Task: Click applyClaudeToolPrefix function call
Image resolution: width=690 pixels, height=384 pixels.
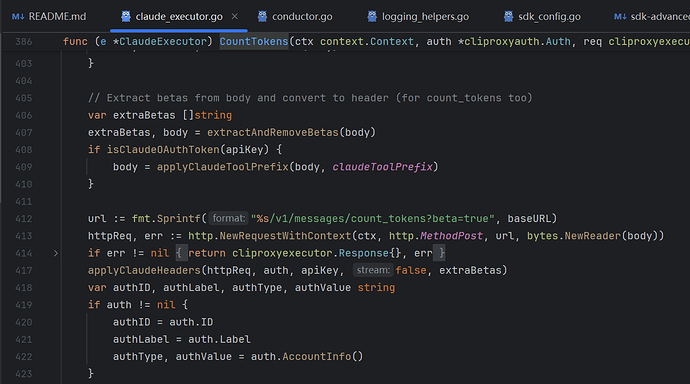Action: (223, 167)
